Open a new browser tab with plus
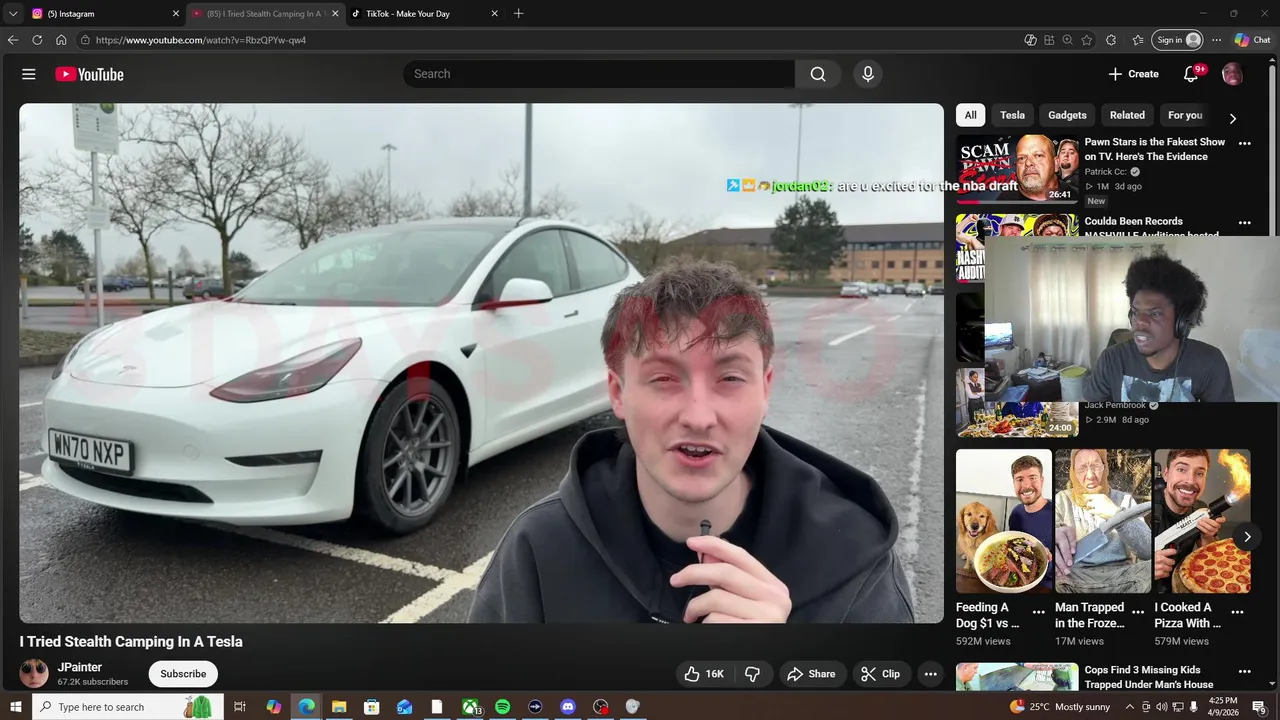 tap(518, 14)
